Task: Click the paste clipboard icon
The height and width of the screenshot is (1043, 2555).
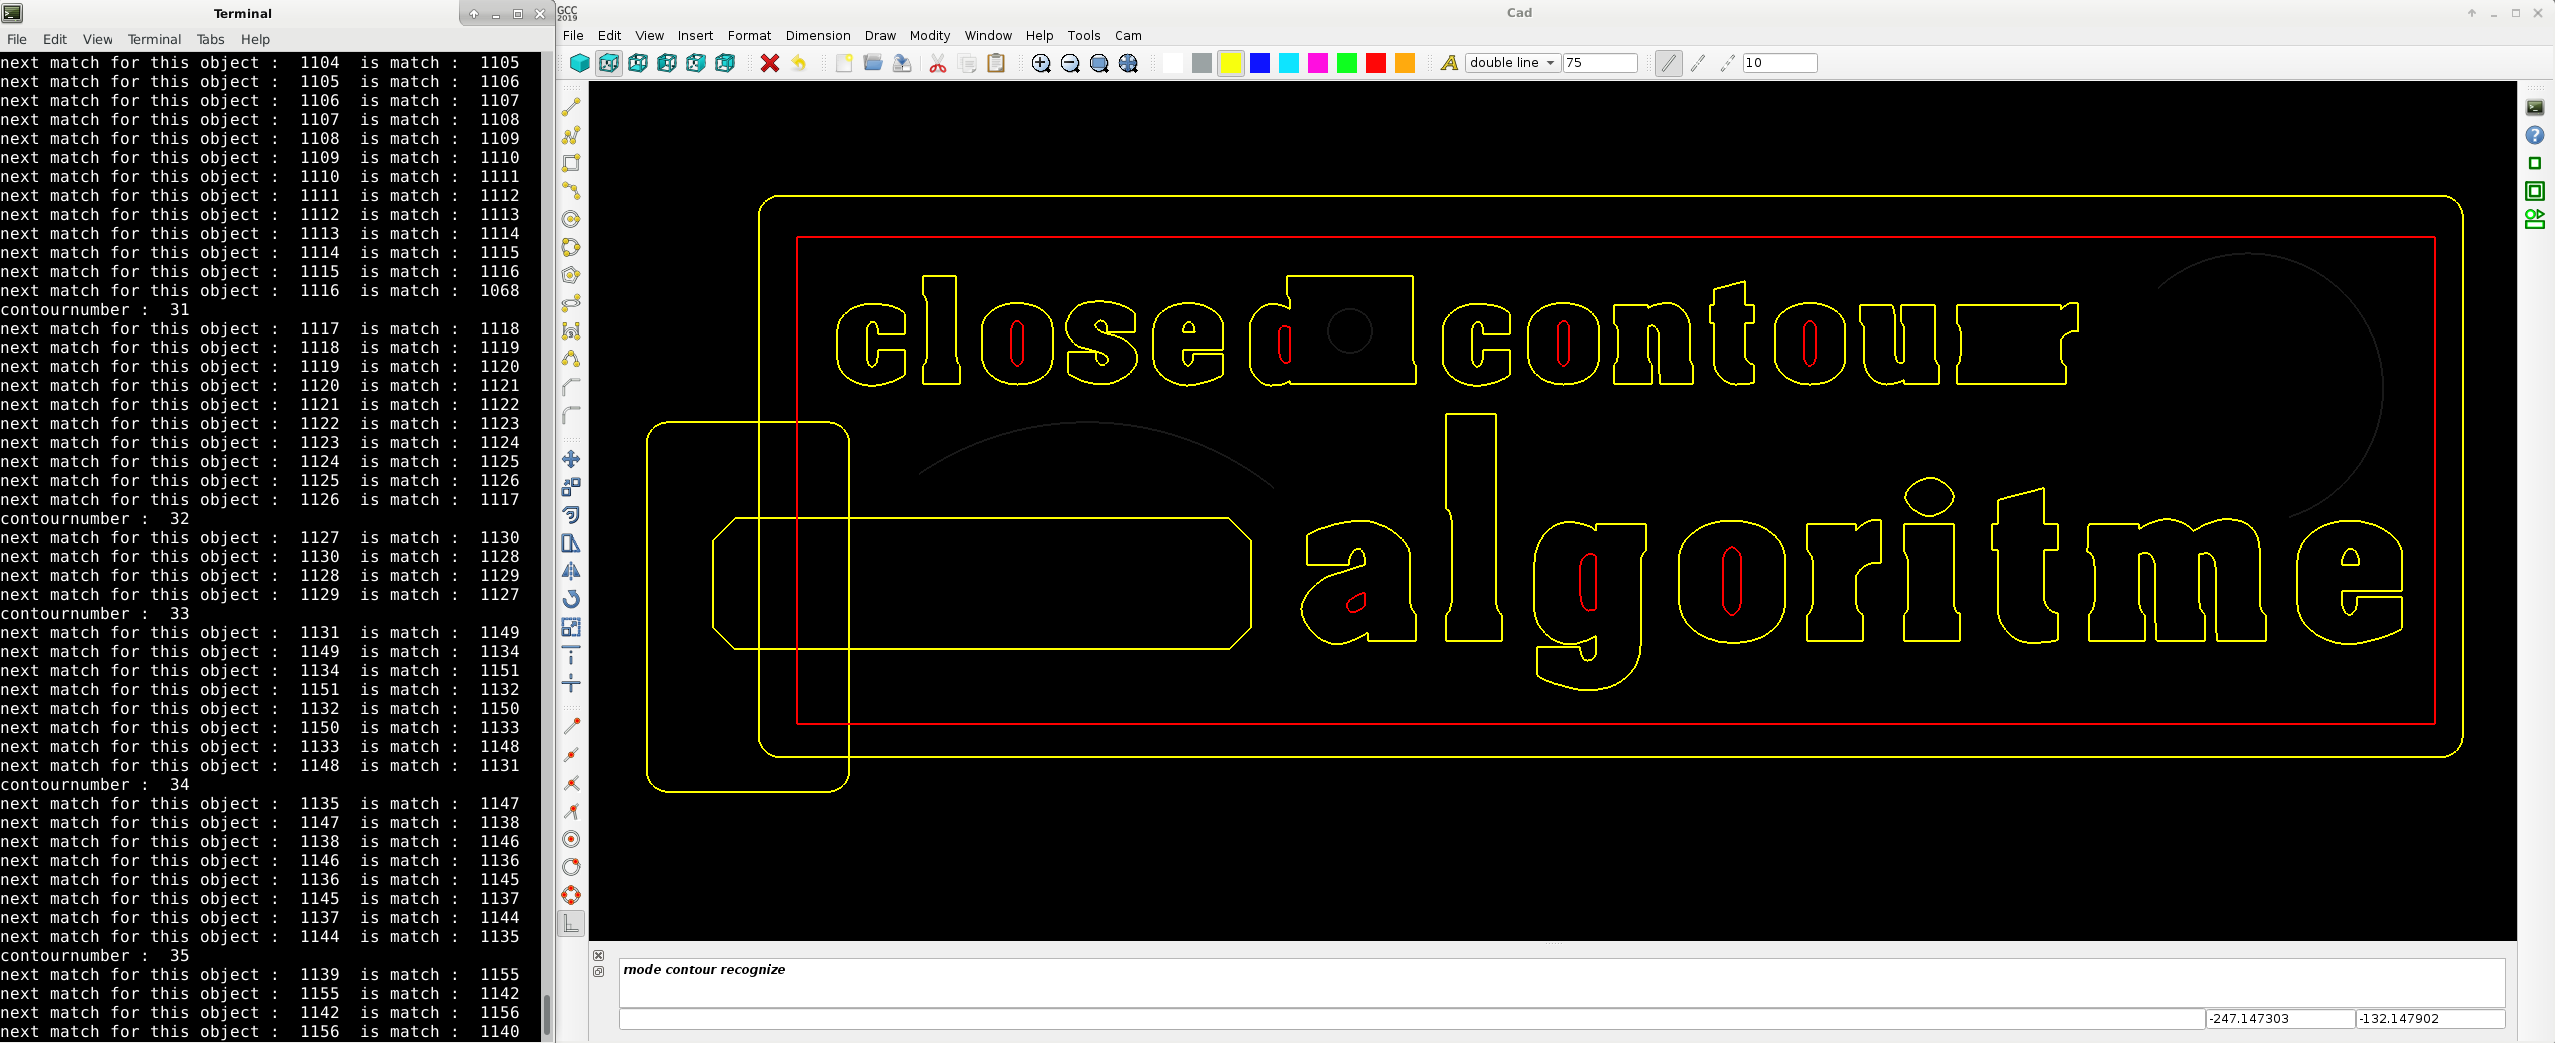Action: [x=996, y=63]
